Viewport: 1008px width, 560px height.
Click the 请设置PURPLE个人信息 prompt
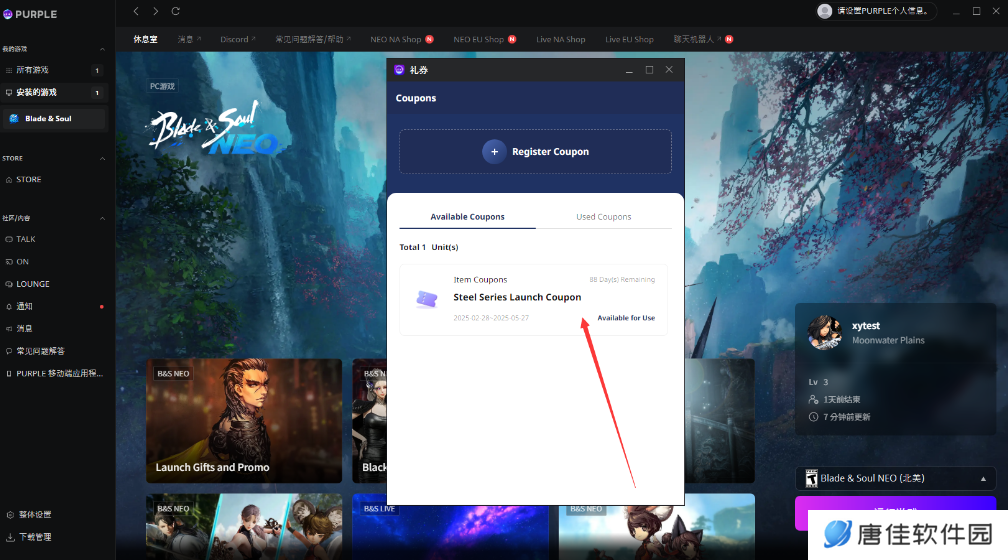tap(882, 11)
